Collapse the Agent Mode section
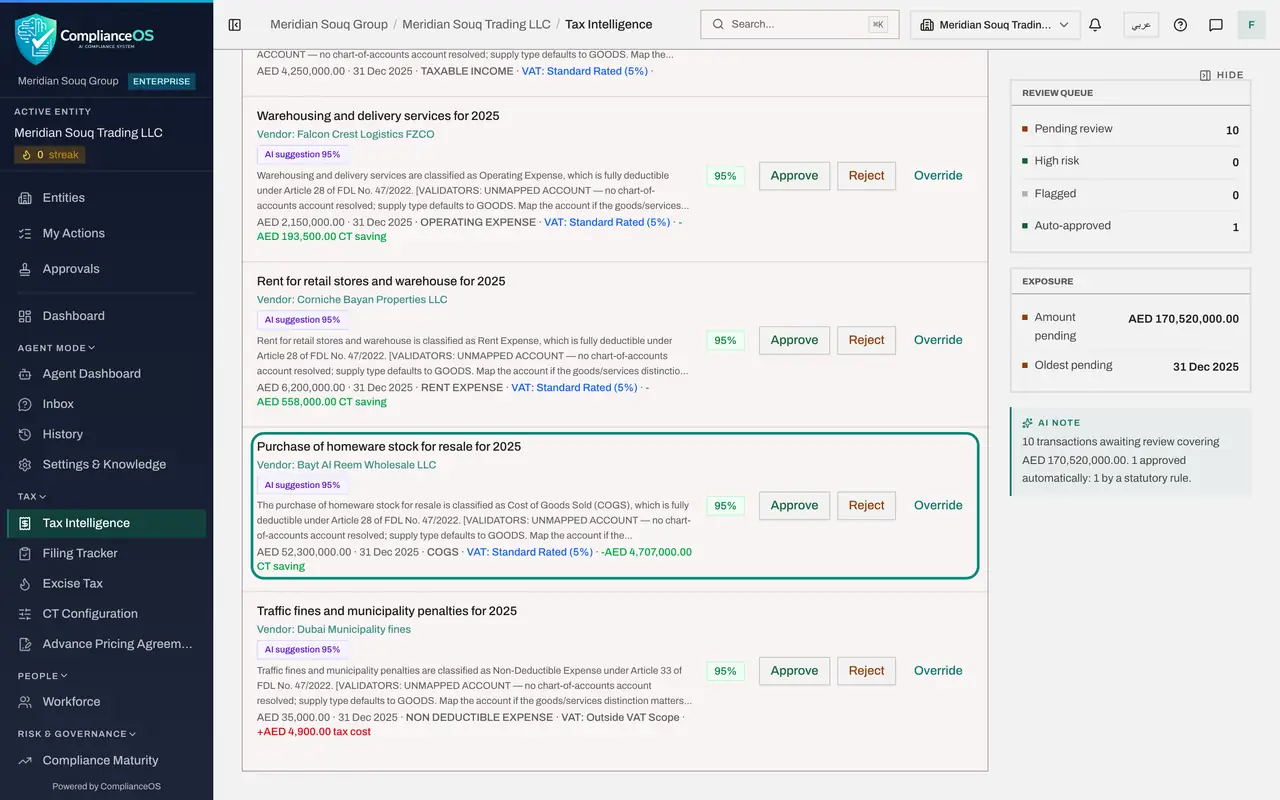1280x800 pixels. click(x=57, y=348)
